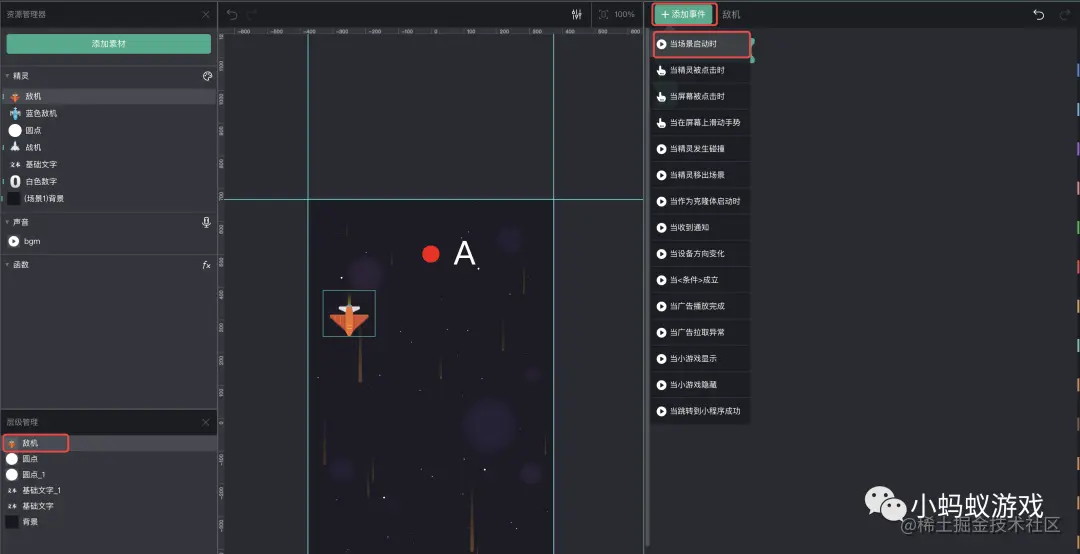Select 基础文字_1 layer in 层级管理
Viewport: 1080px width, 554px height.
click(x=109, y=490)
